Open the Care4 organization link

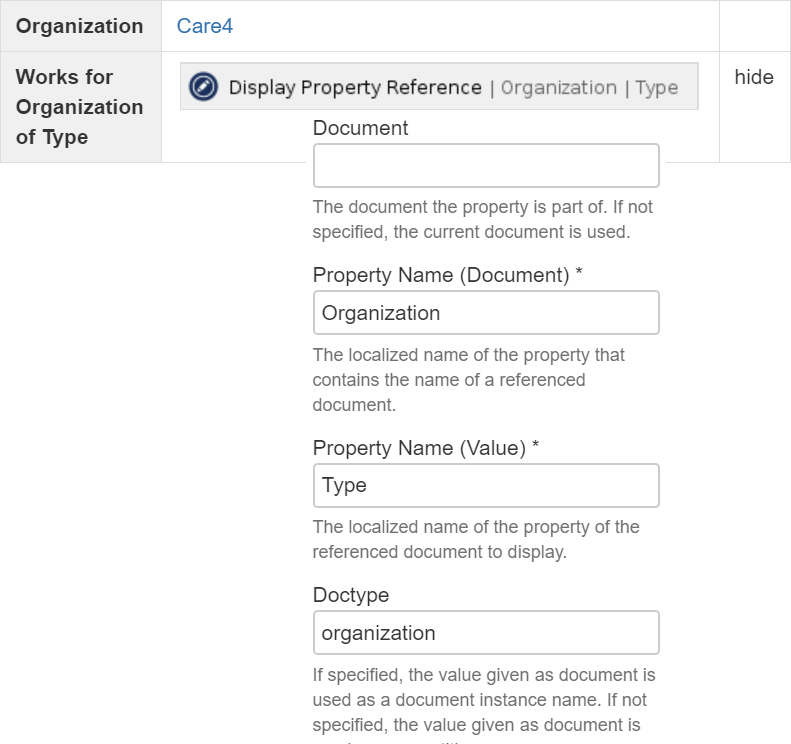[205, 26]
